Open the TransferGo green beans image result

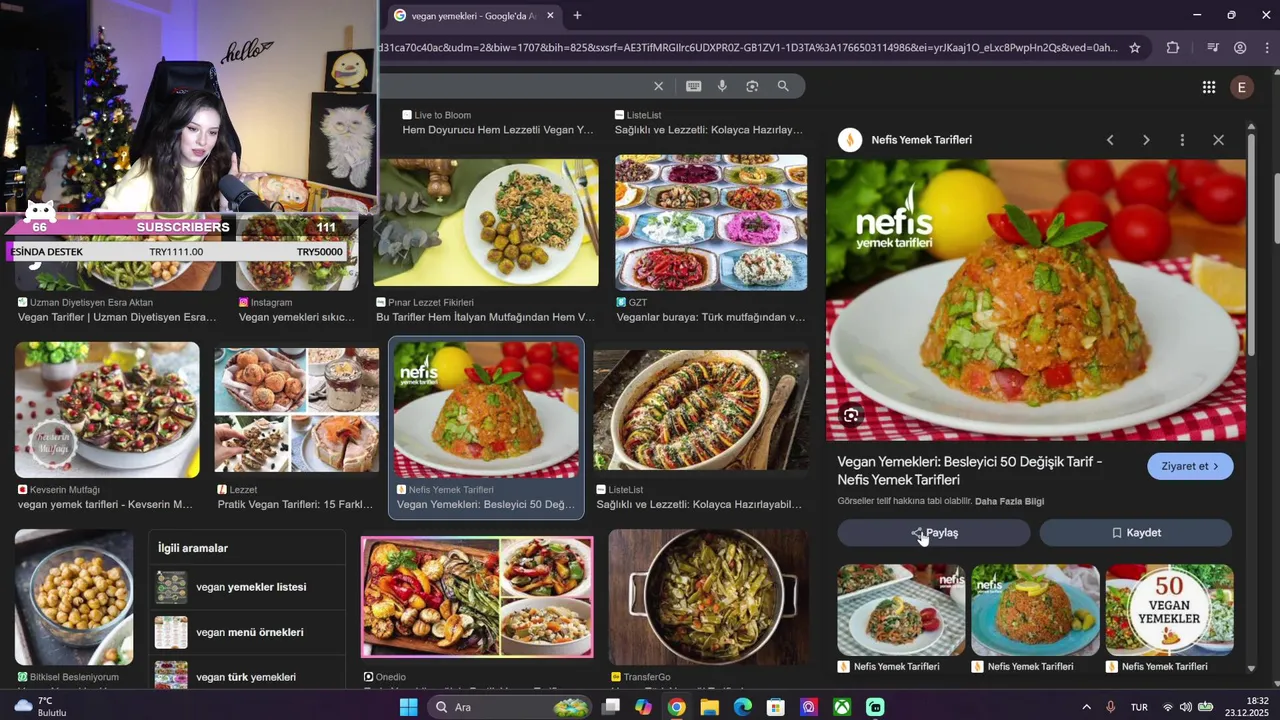click(709, 597)
